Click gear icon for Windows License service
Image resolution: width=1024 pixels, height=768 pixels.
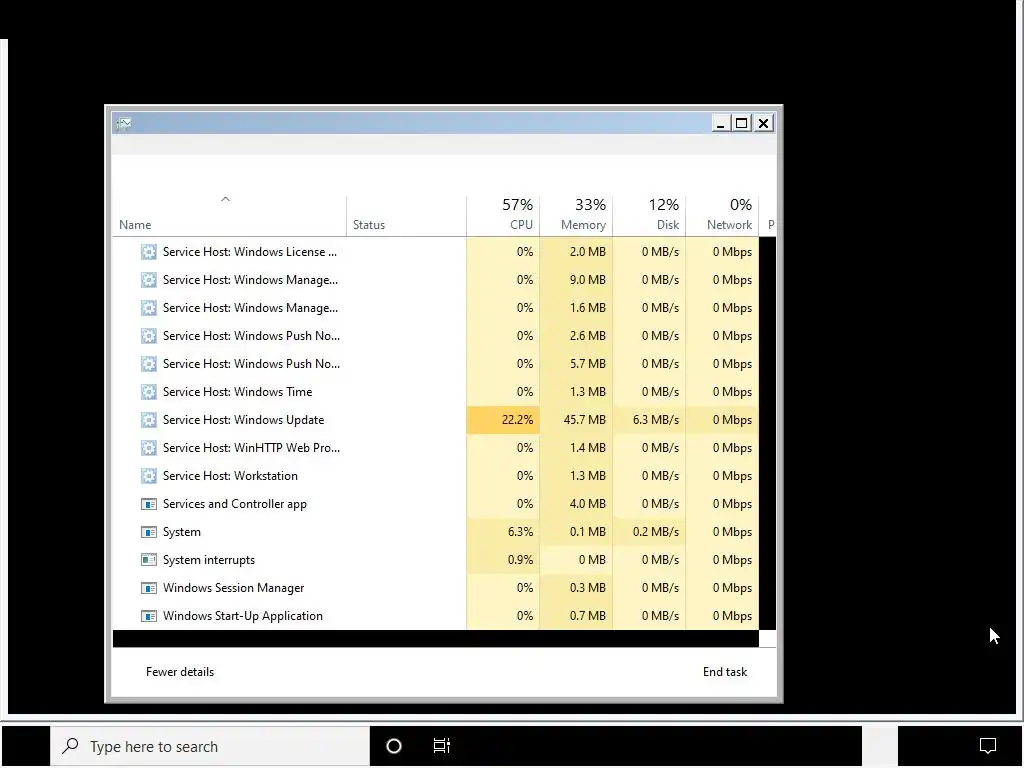click(x=149, y=252)
